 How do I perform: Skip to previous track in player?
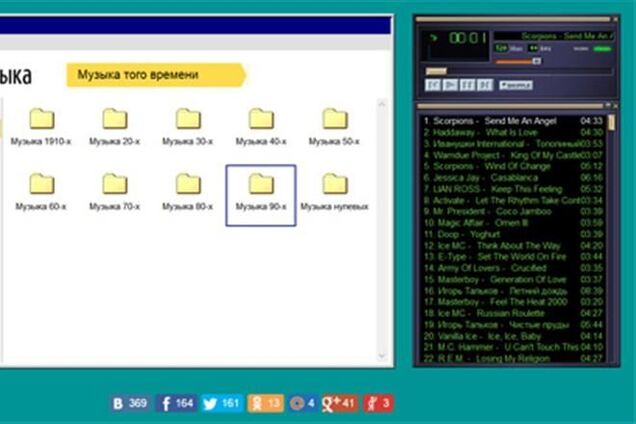432,85
